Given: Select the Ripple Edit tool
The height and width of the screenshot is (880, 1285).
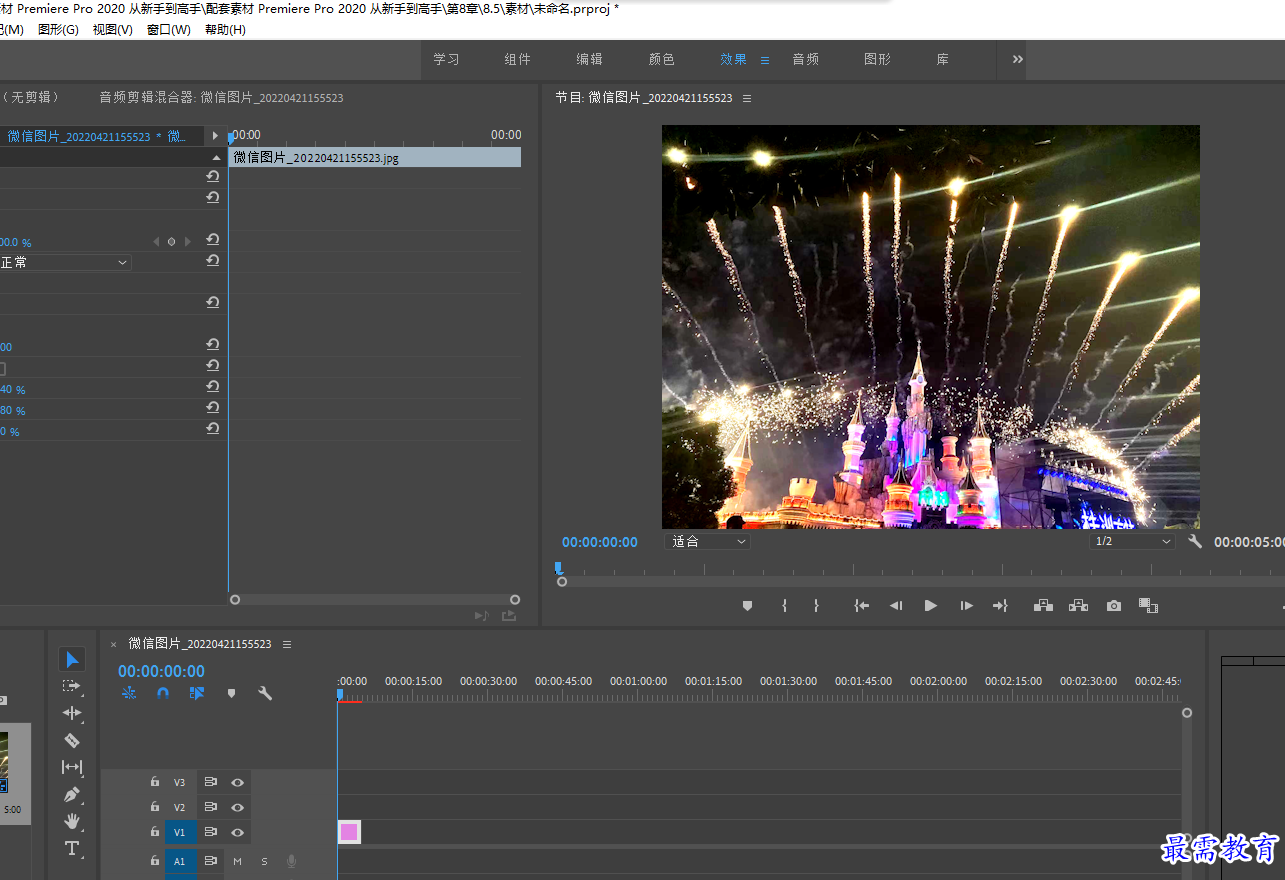Looking at the screenshot, I should [72, 713].
